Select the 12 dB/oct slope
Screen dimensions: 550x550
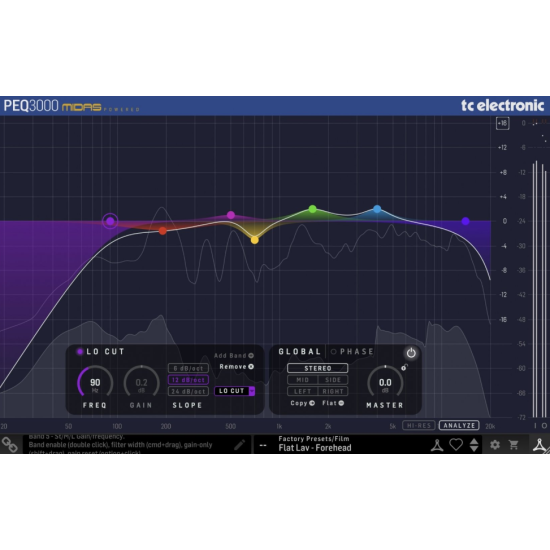(x=188, y=380)
